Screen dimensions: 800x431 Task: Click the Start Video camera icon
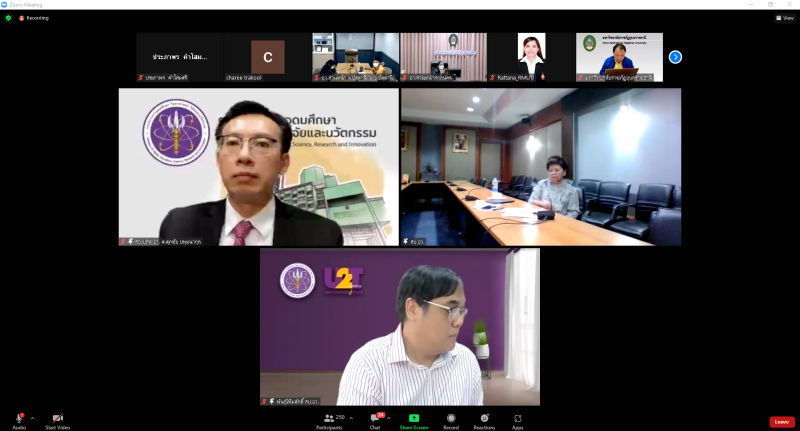click(57, 417)
